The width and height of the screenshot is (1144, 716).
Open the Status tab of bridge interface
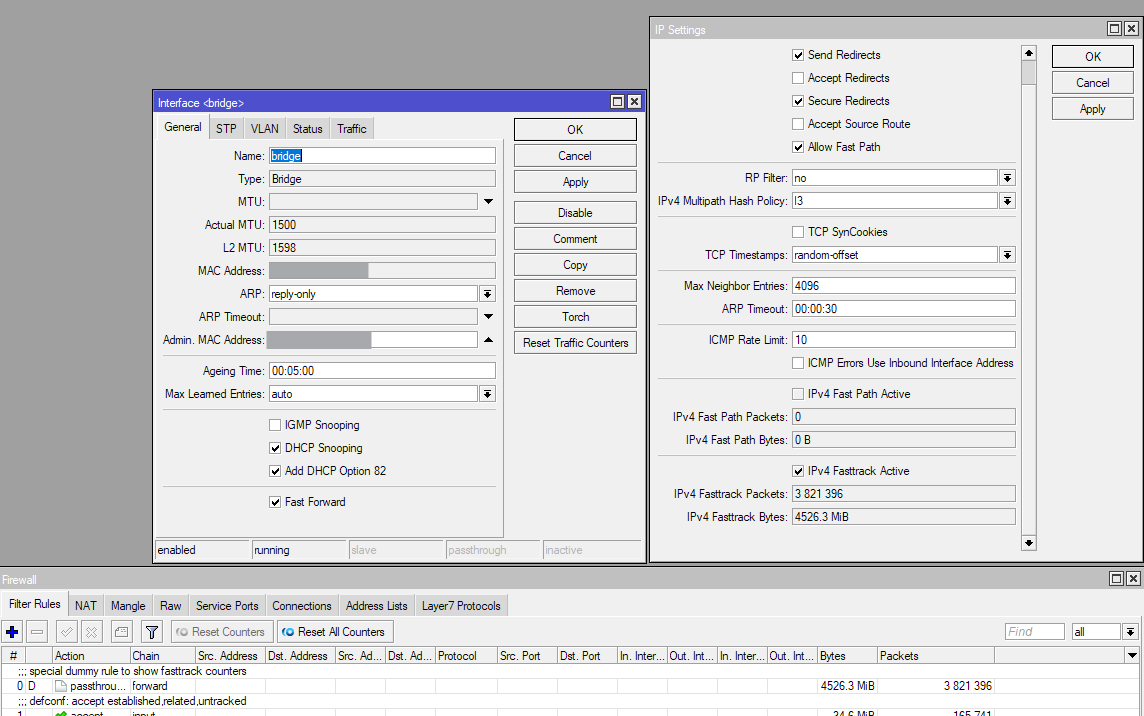point(308,128)
